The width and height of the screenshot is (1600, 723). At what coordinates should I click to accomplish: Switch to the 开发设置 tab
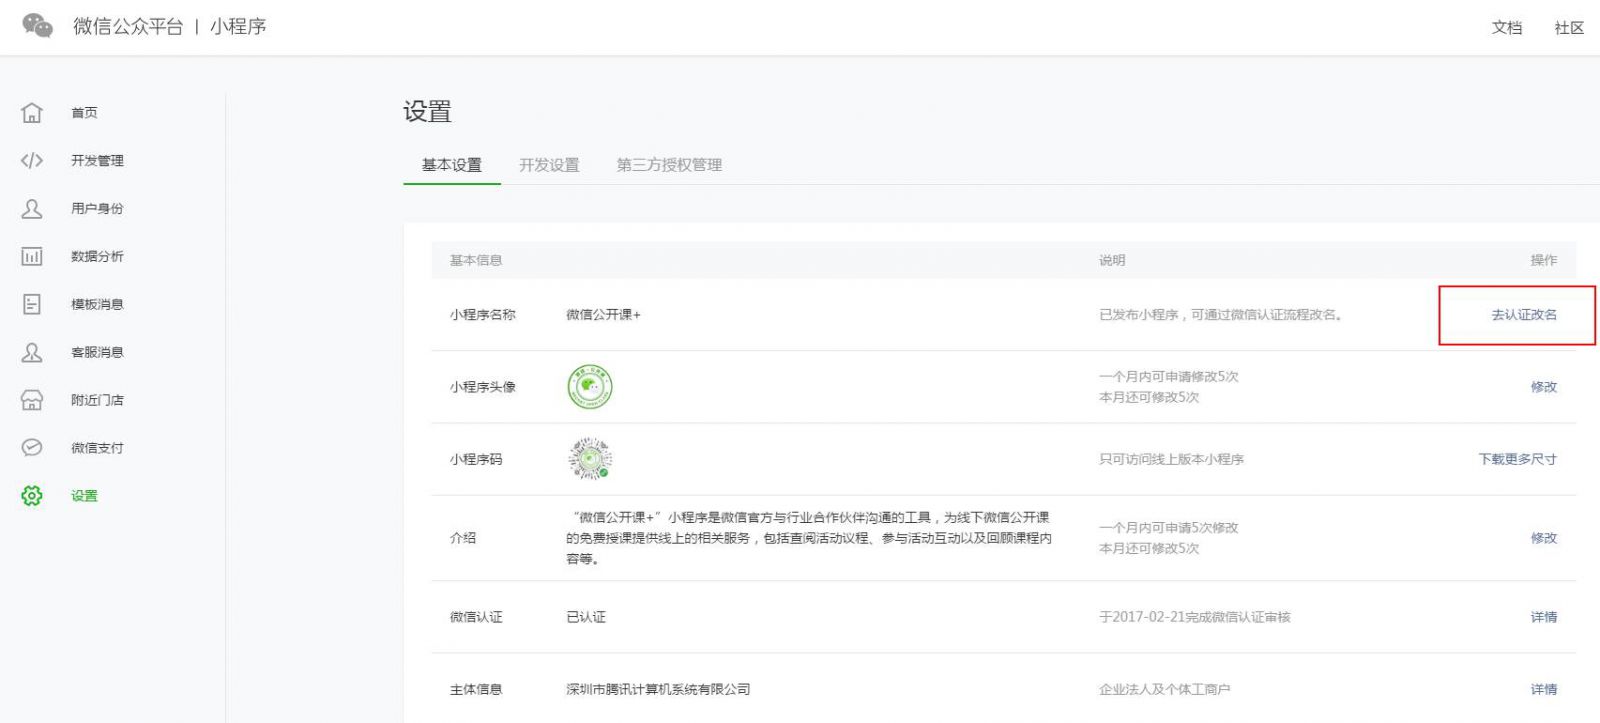click(x=549, y=164)
